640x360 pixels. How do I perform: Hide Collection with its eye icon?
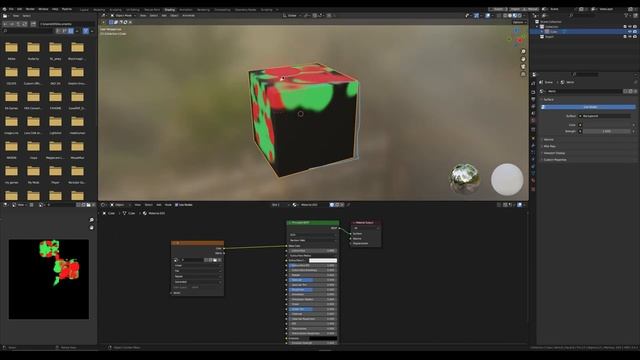tap(630, 27)
